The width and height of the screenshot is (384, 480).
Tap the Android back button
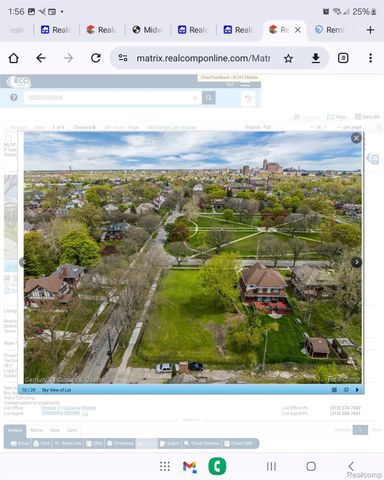tap(351, 466)
